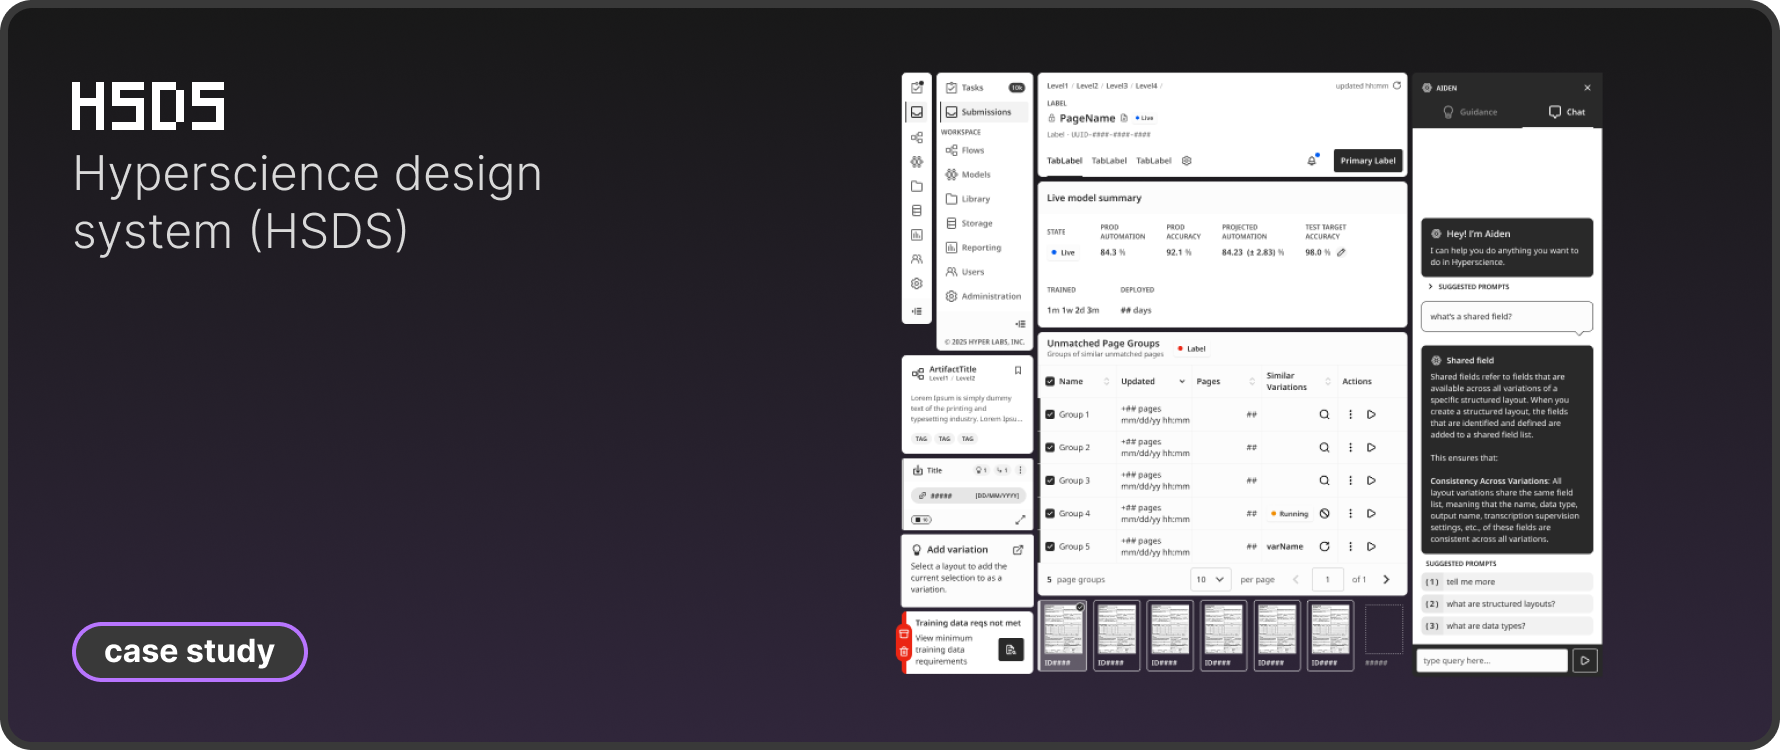Image resolution: width=1780 pixels, height=750 pixels.
Task: Click the Primary Label button
Action: click(1367, 161)
